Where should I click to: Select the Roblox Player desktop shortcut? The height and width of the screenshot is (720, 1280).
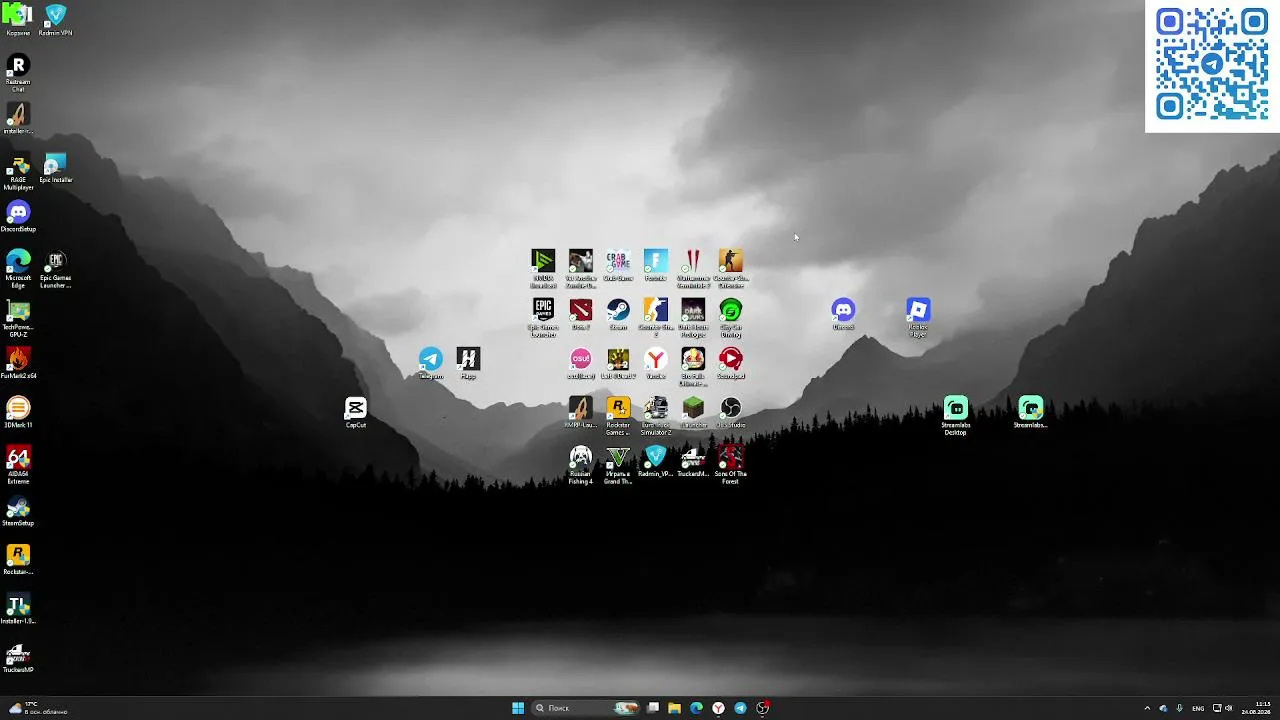918,317
